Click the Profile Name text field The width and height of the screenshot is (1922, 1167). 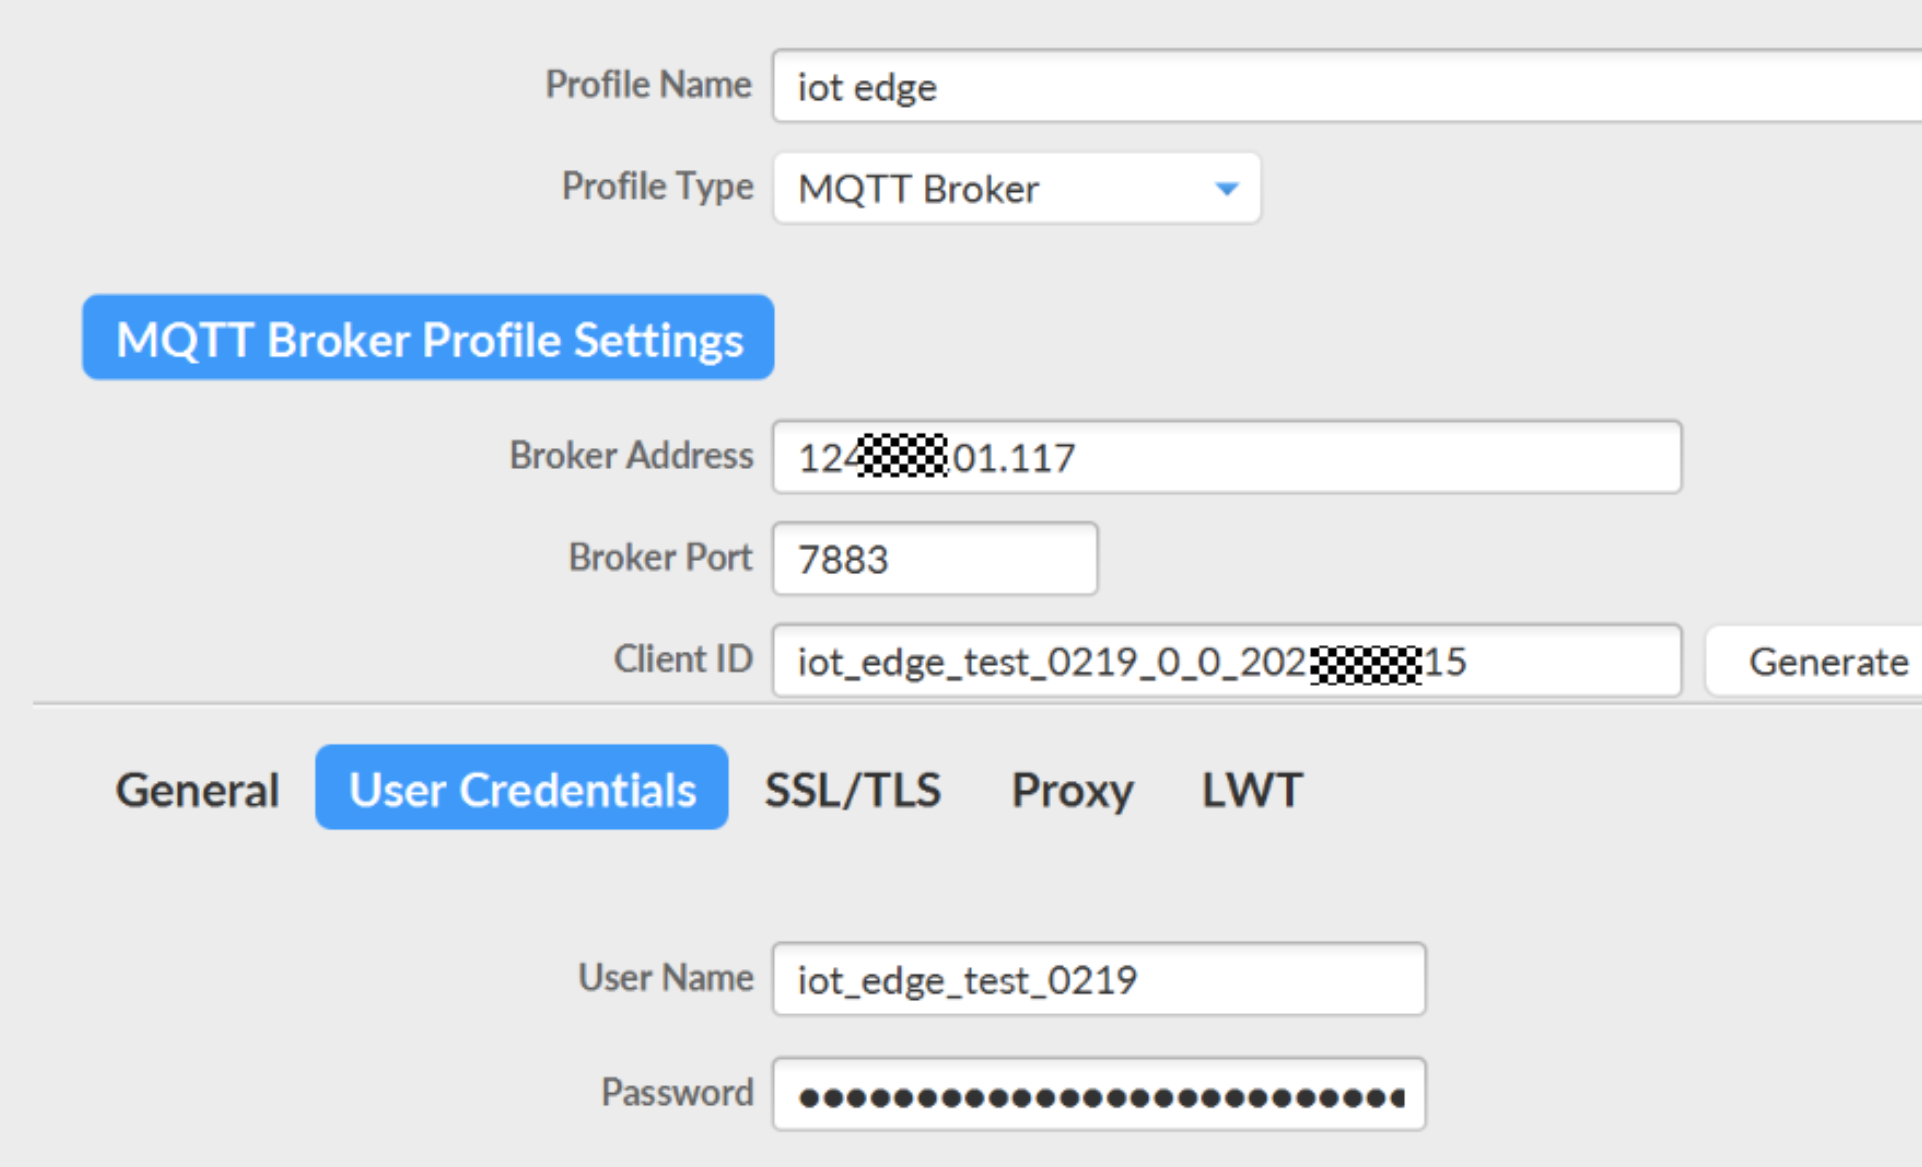(x=1340, y=87)
